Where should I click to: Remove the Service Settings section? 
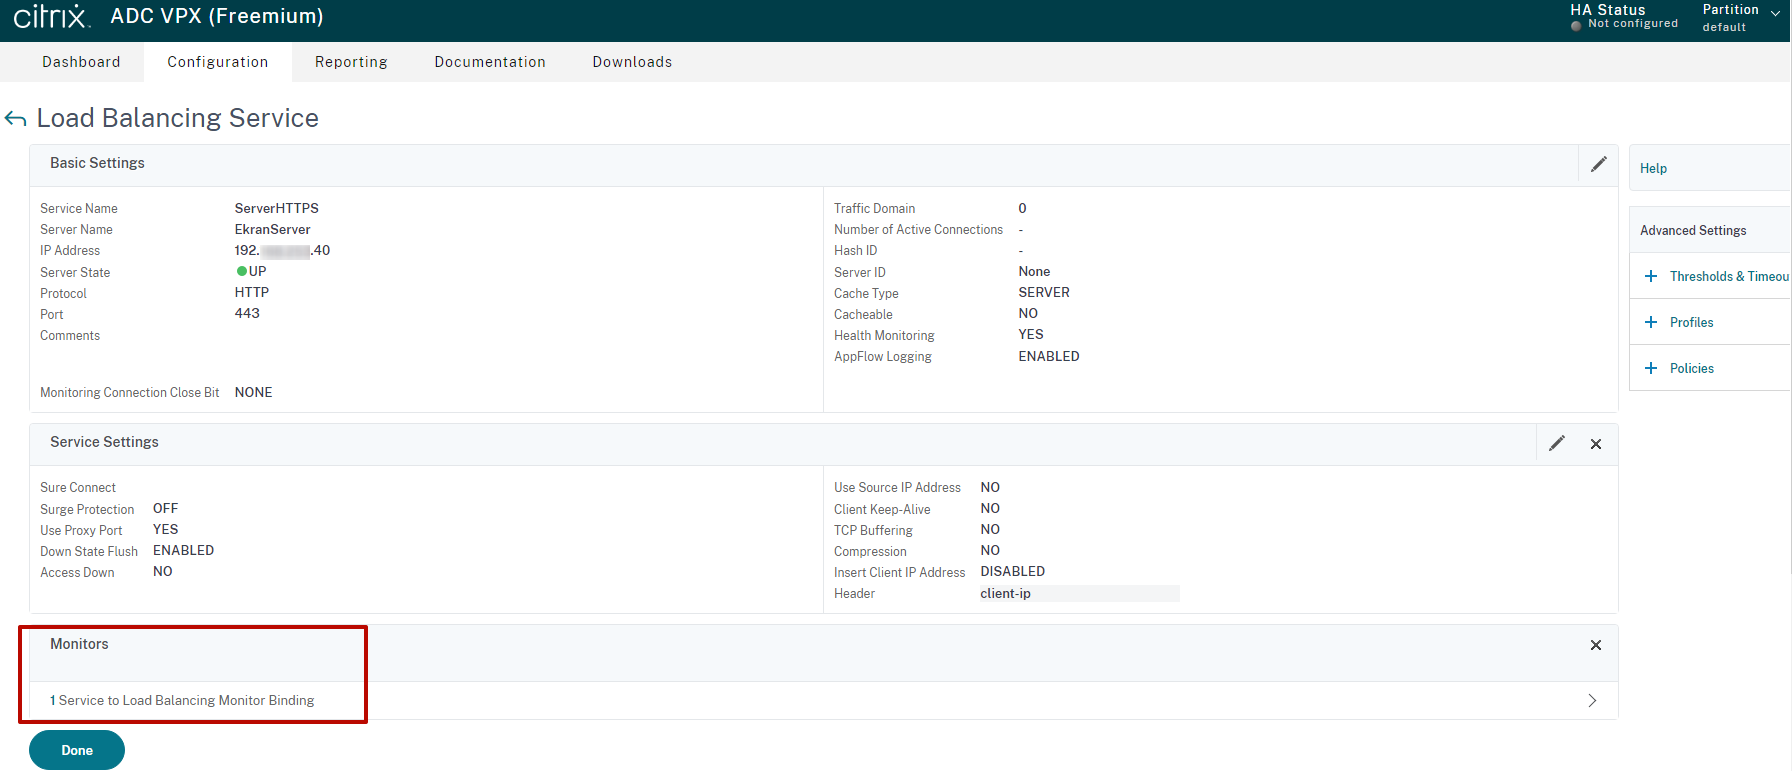coord(1595,444)
